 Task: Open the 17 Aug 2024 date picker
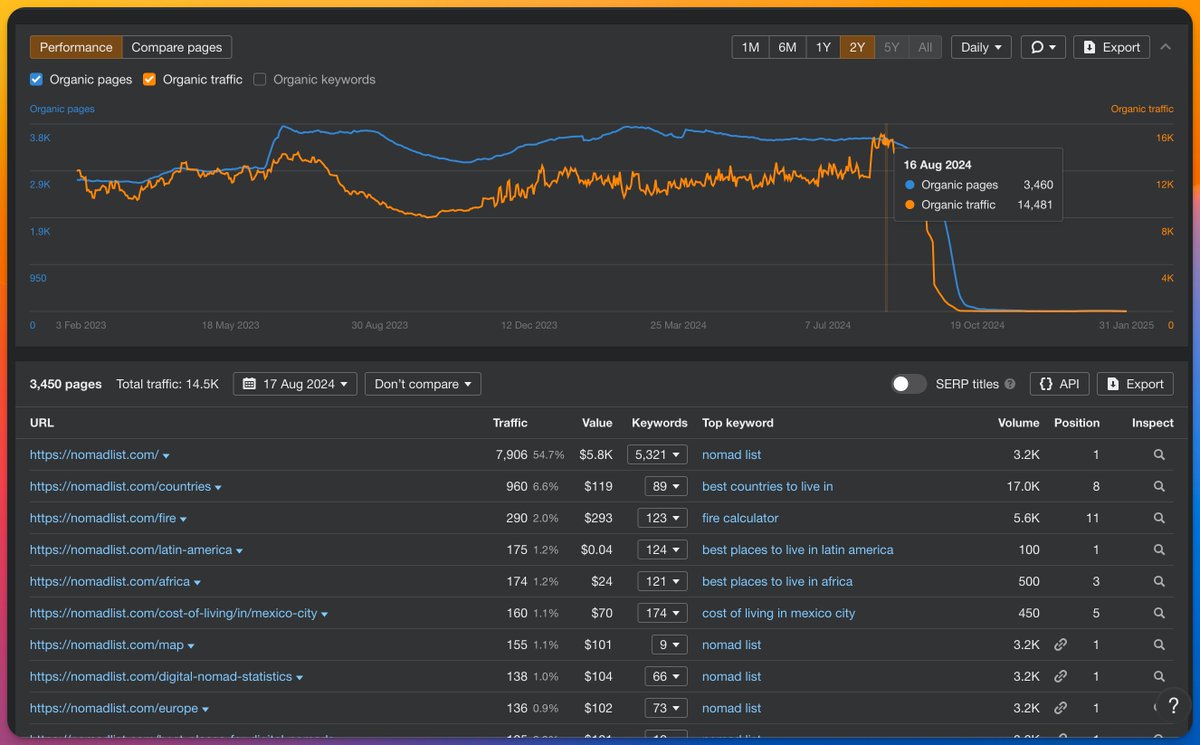point(295,384)
